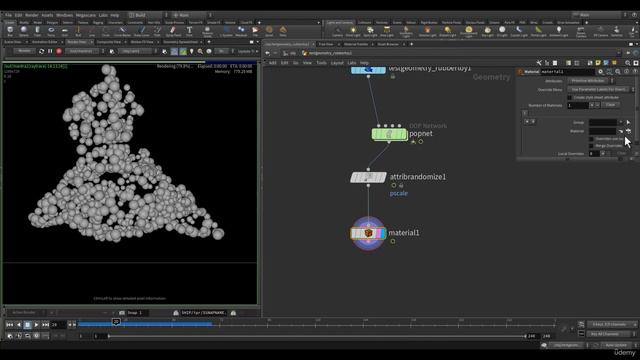Select the attribrandomize1 node

click(x=368, y=177)
